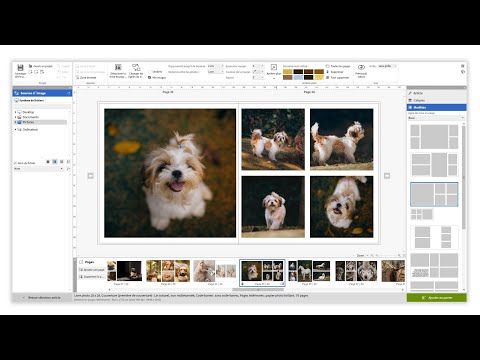Toggle the Nom de fichier checkbox
Image resolution: width=480 pixels, height=360 pixels.
click(15, 163)
